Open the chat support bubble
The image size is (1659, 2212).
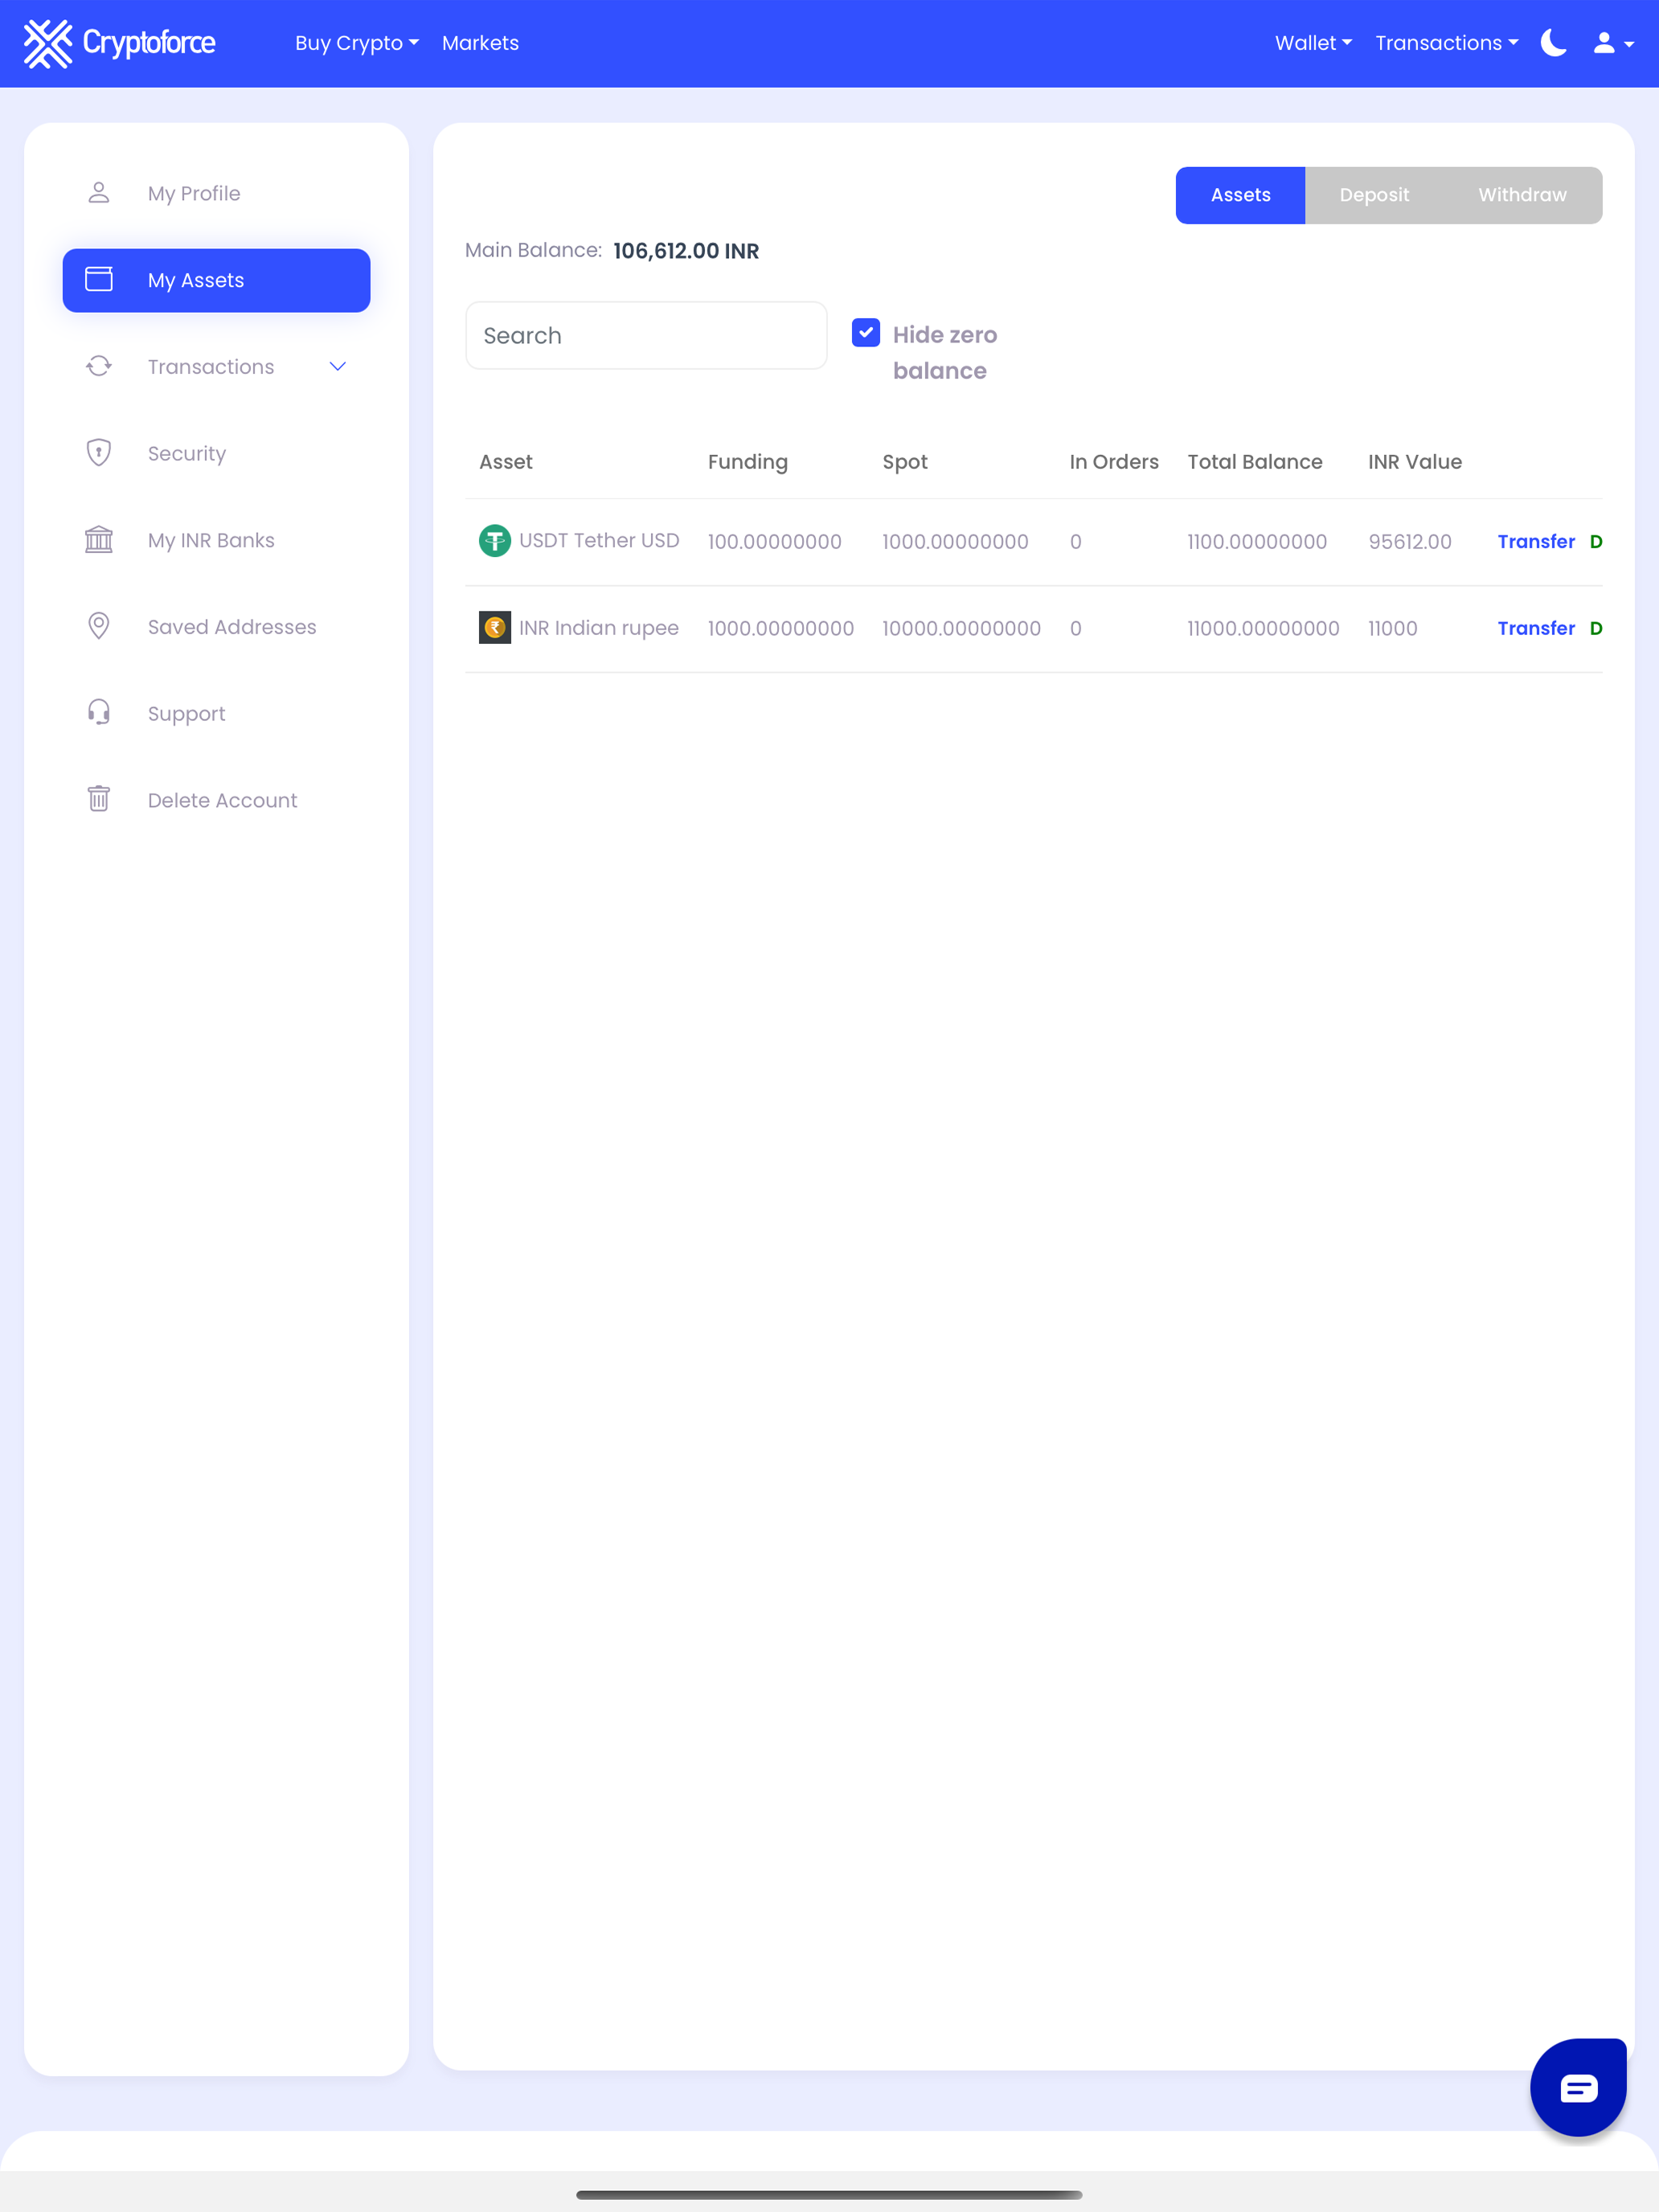(x=1578, y=2087)
